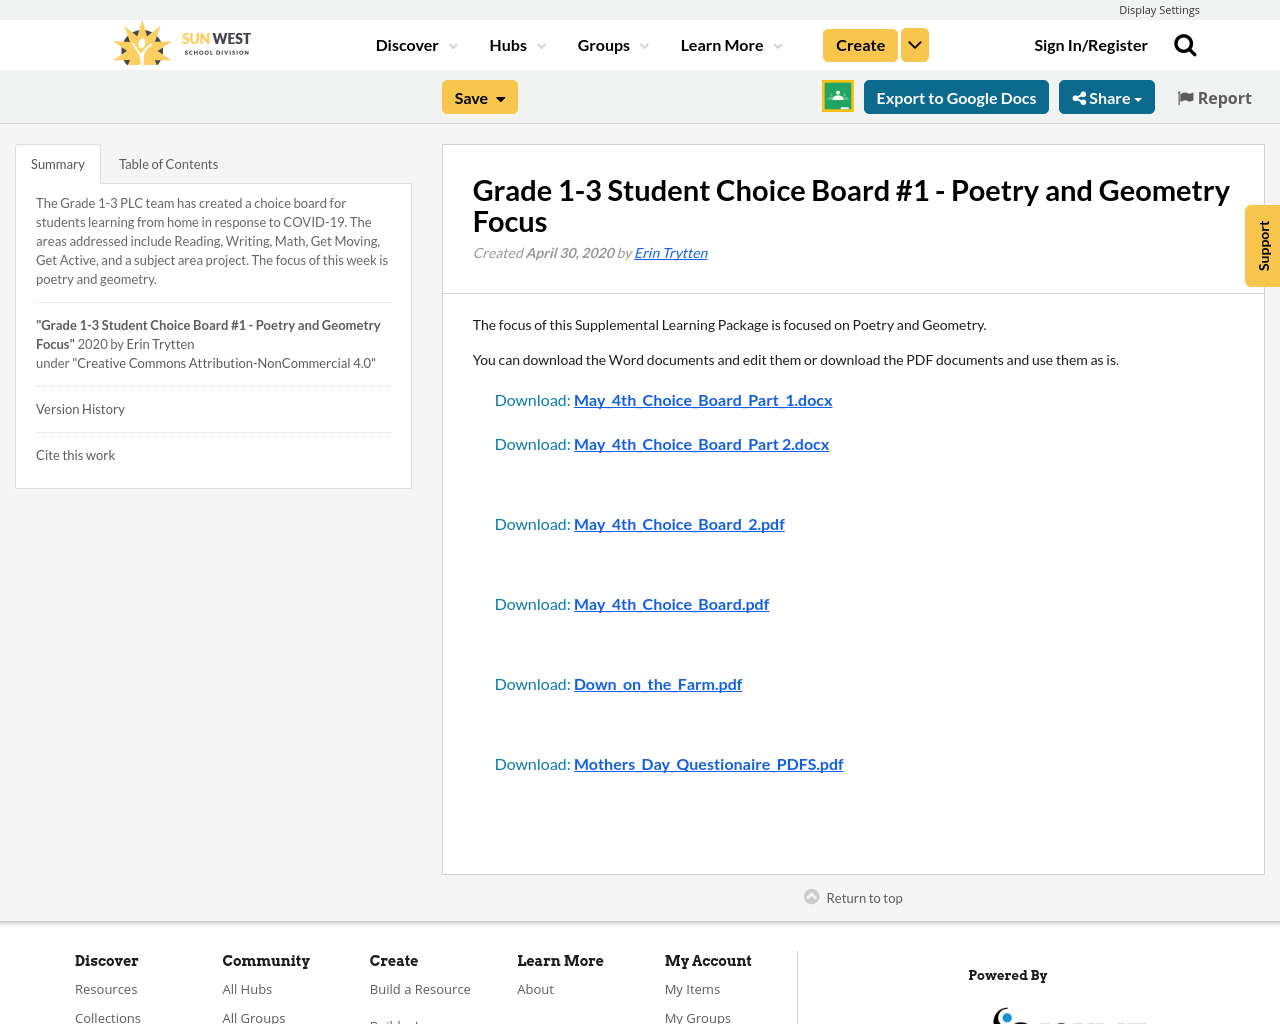Open Version History
The height and width of the screenshot is (1024, 1280).
(80, 408)
